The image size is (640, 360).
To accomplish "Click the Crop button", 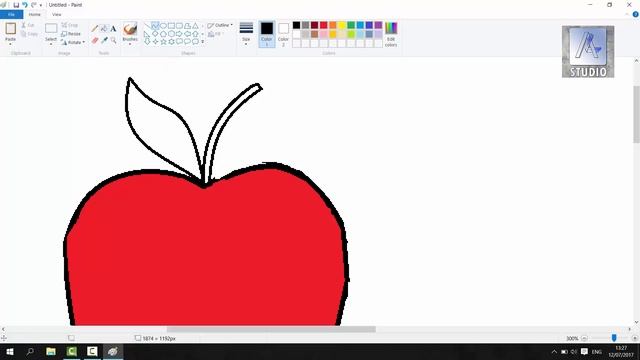I will [x=70, y=25].
